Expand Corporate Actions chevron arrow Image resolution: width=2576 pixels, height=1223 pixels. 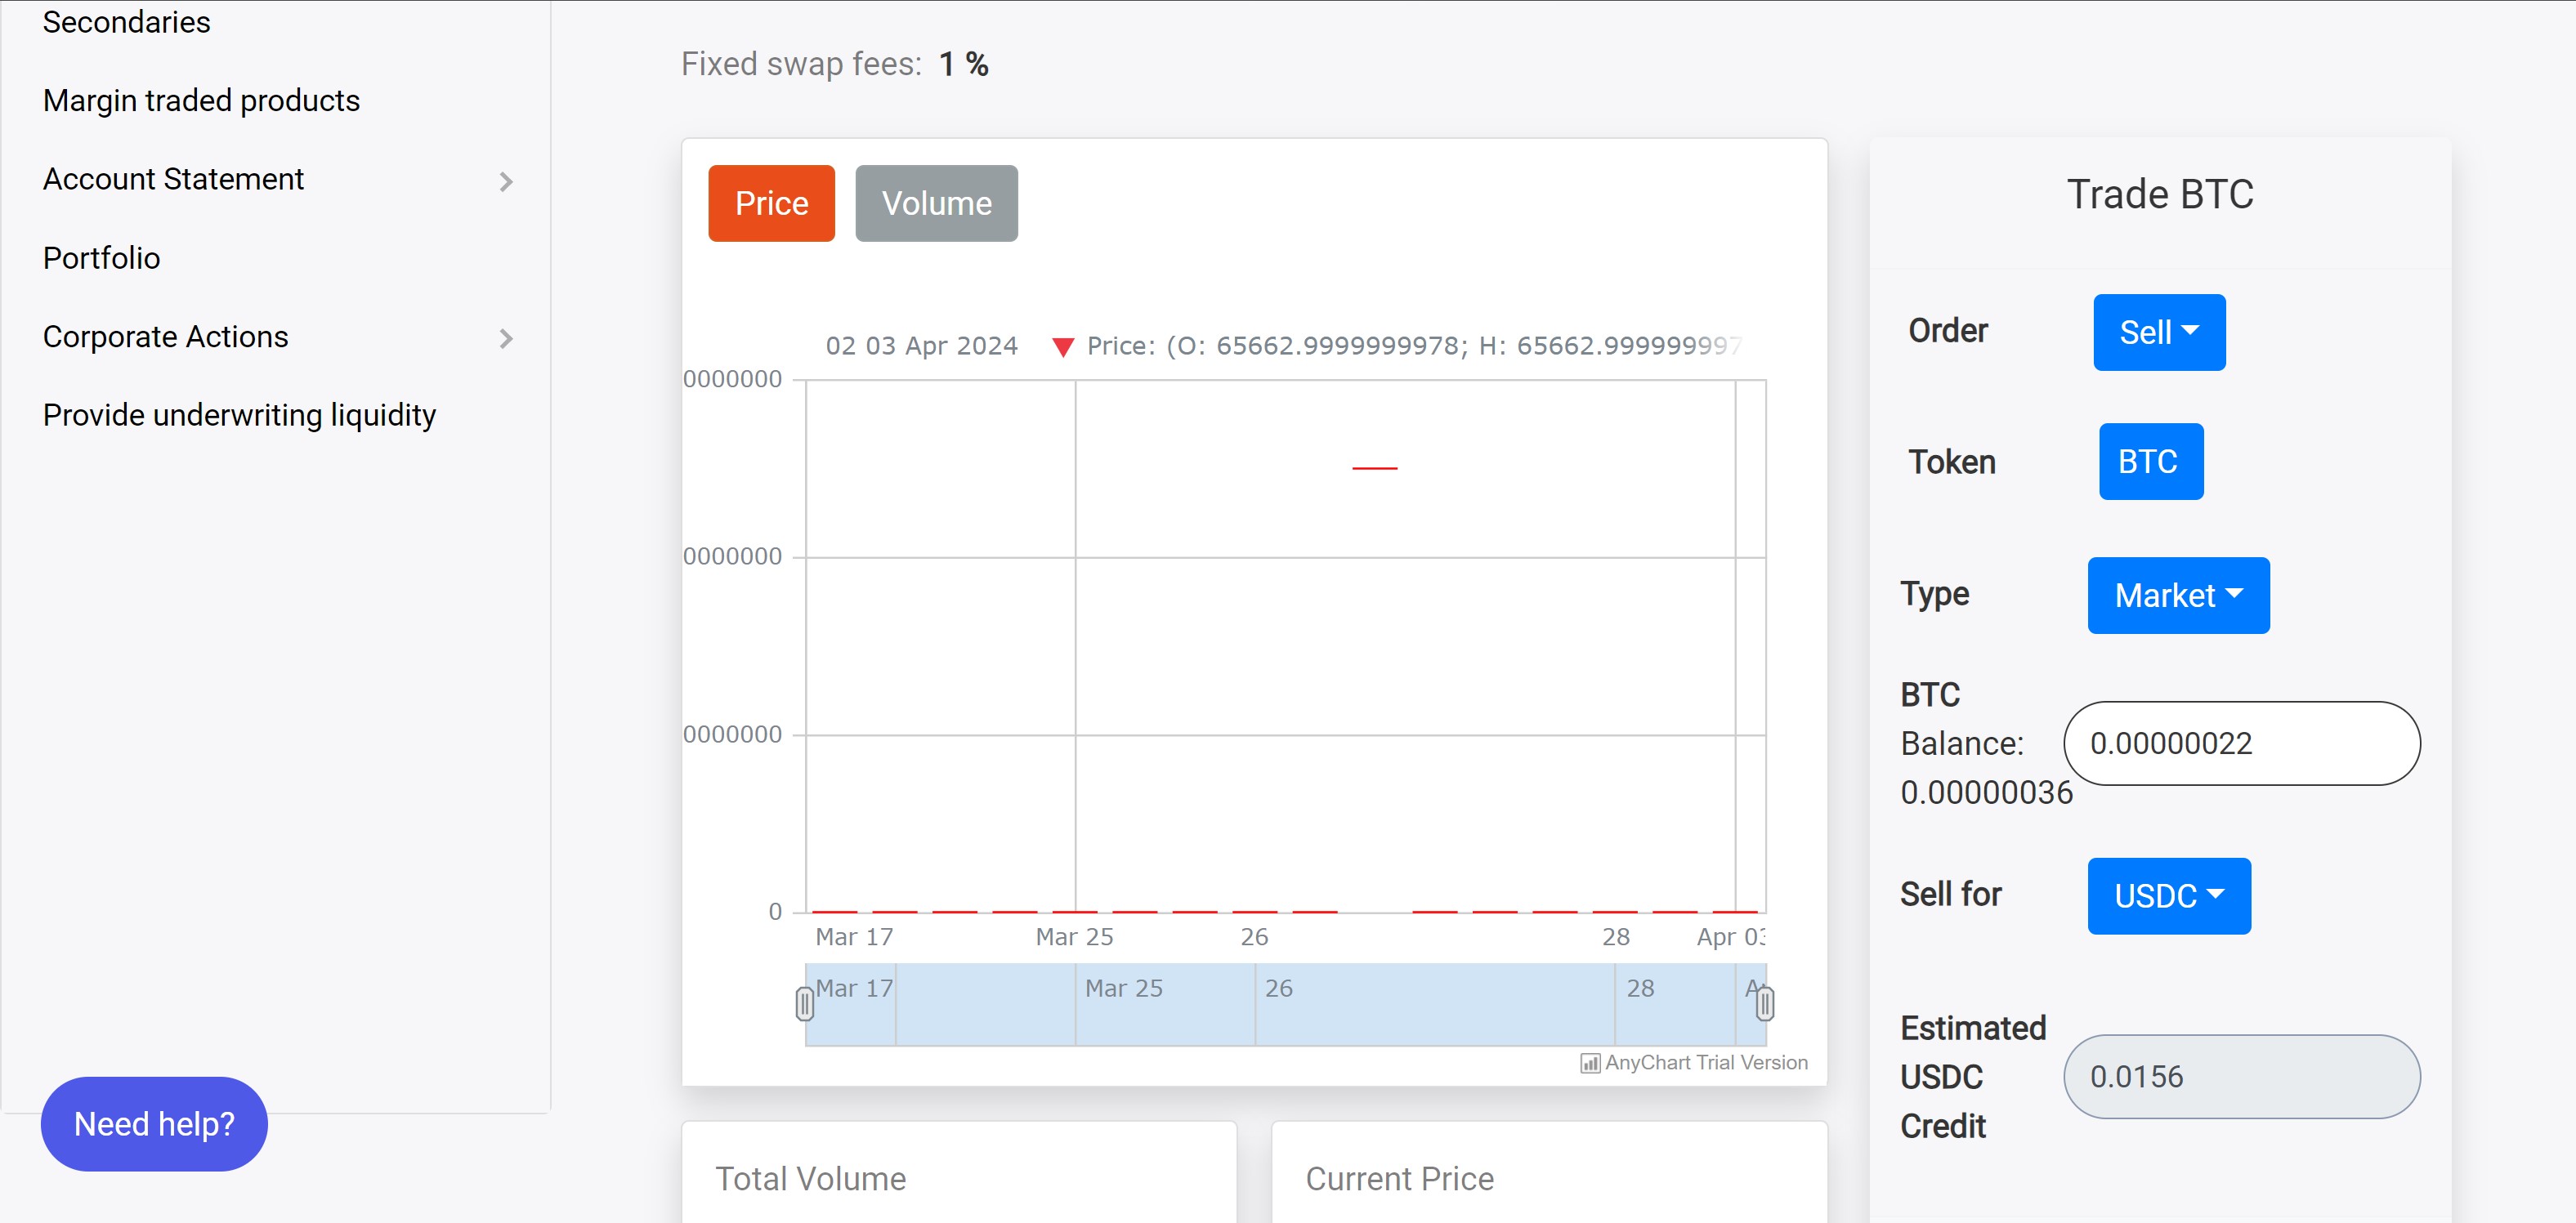[x=506, y=338]
